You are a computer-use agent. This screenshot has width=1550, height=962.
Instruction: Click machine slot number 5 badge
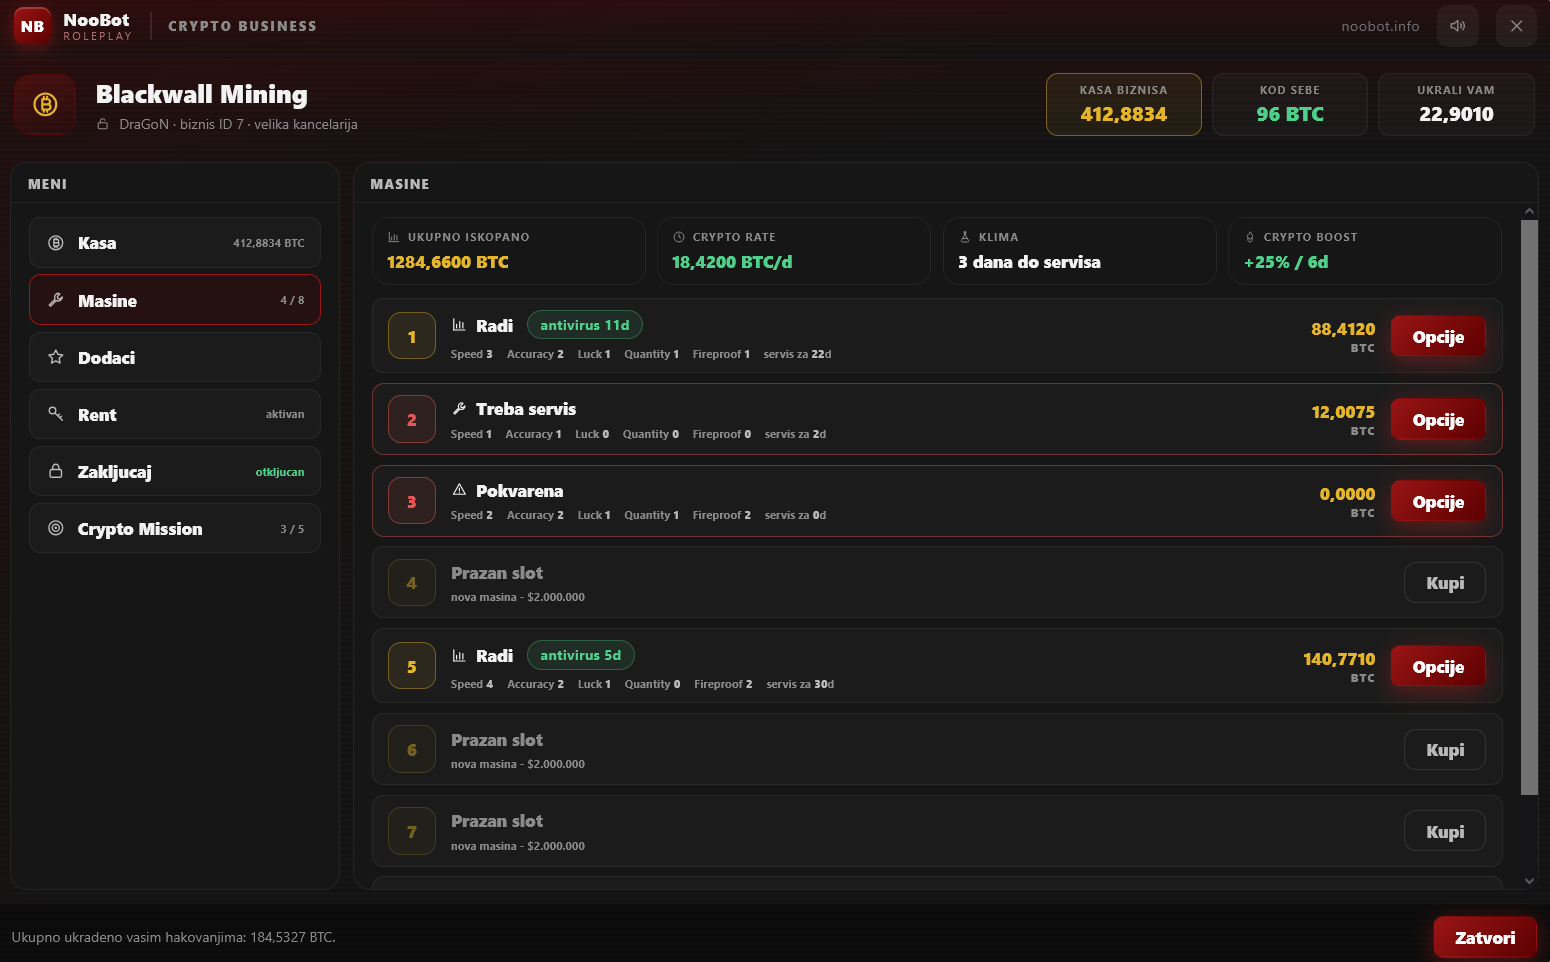pyautogui.click(x=412, y=667)
